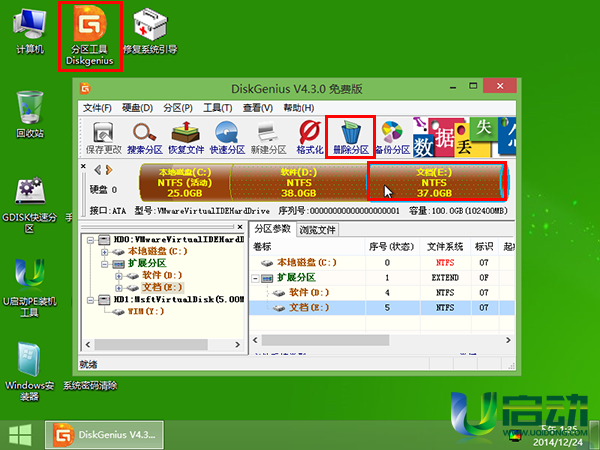
Task: Switch to the 浏览文件 tab
Action: (317, 230)
